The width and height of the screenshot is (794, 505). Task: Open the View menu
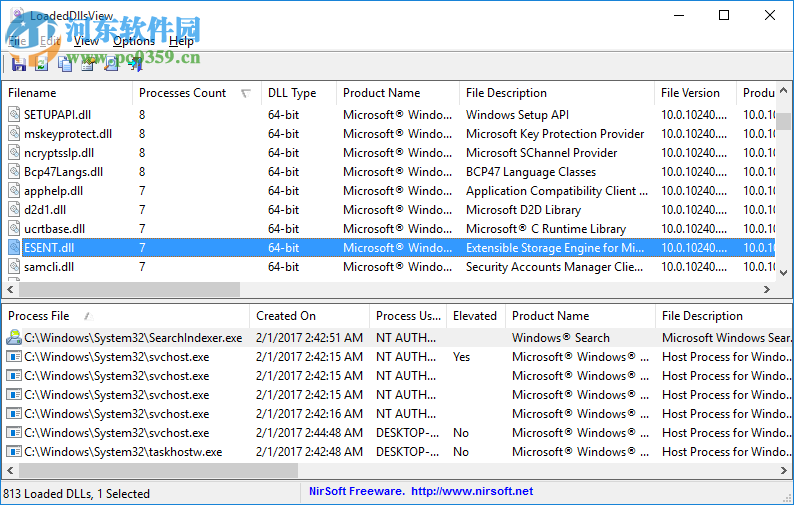86,41
